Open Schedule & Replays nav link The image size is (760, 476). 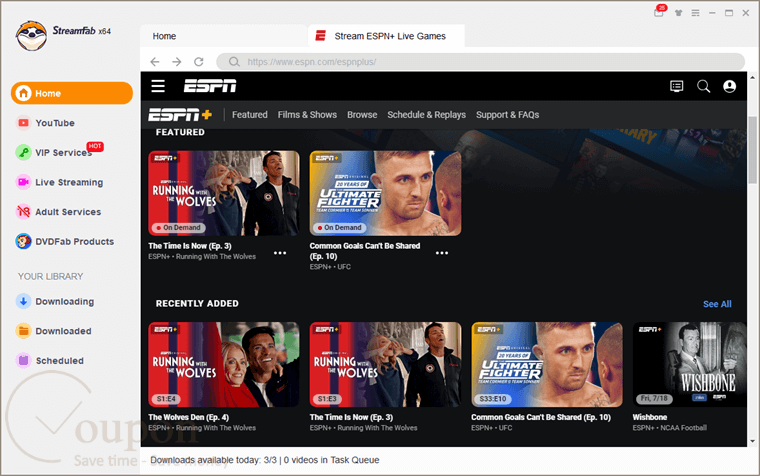click(427, 115)
